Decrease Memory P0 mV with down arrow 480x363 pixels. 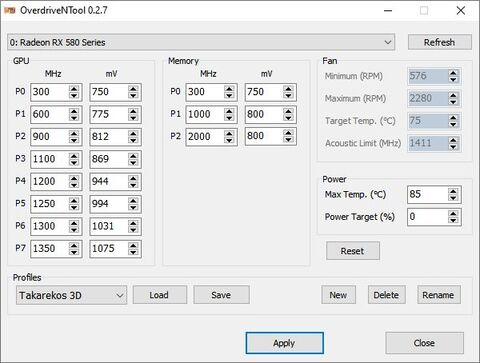coord(288,96)
